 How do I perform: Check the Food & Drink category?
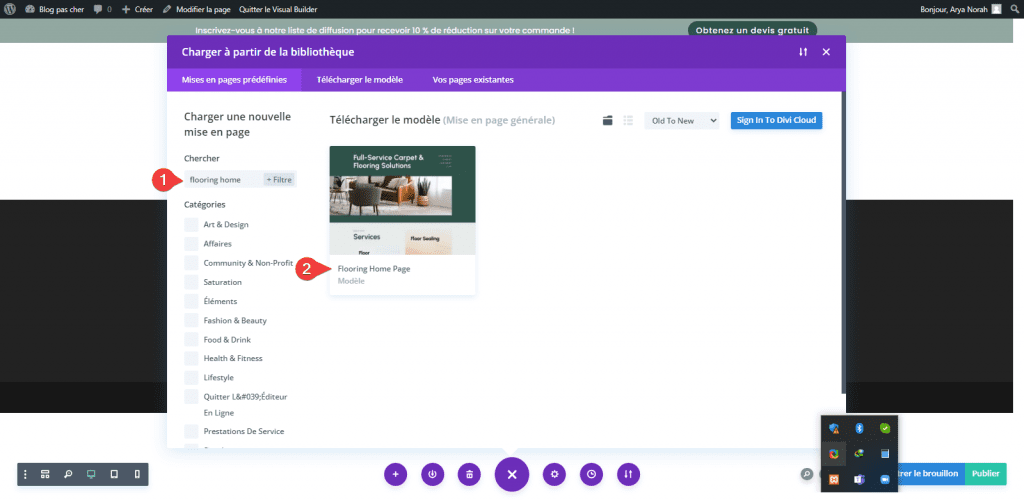[x=191, y=339]
